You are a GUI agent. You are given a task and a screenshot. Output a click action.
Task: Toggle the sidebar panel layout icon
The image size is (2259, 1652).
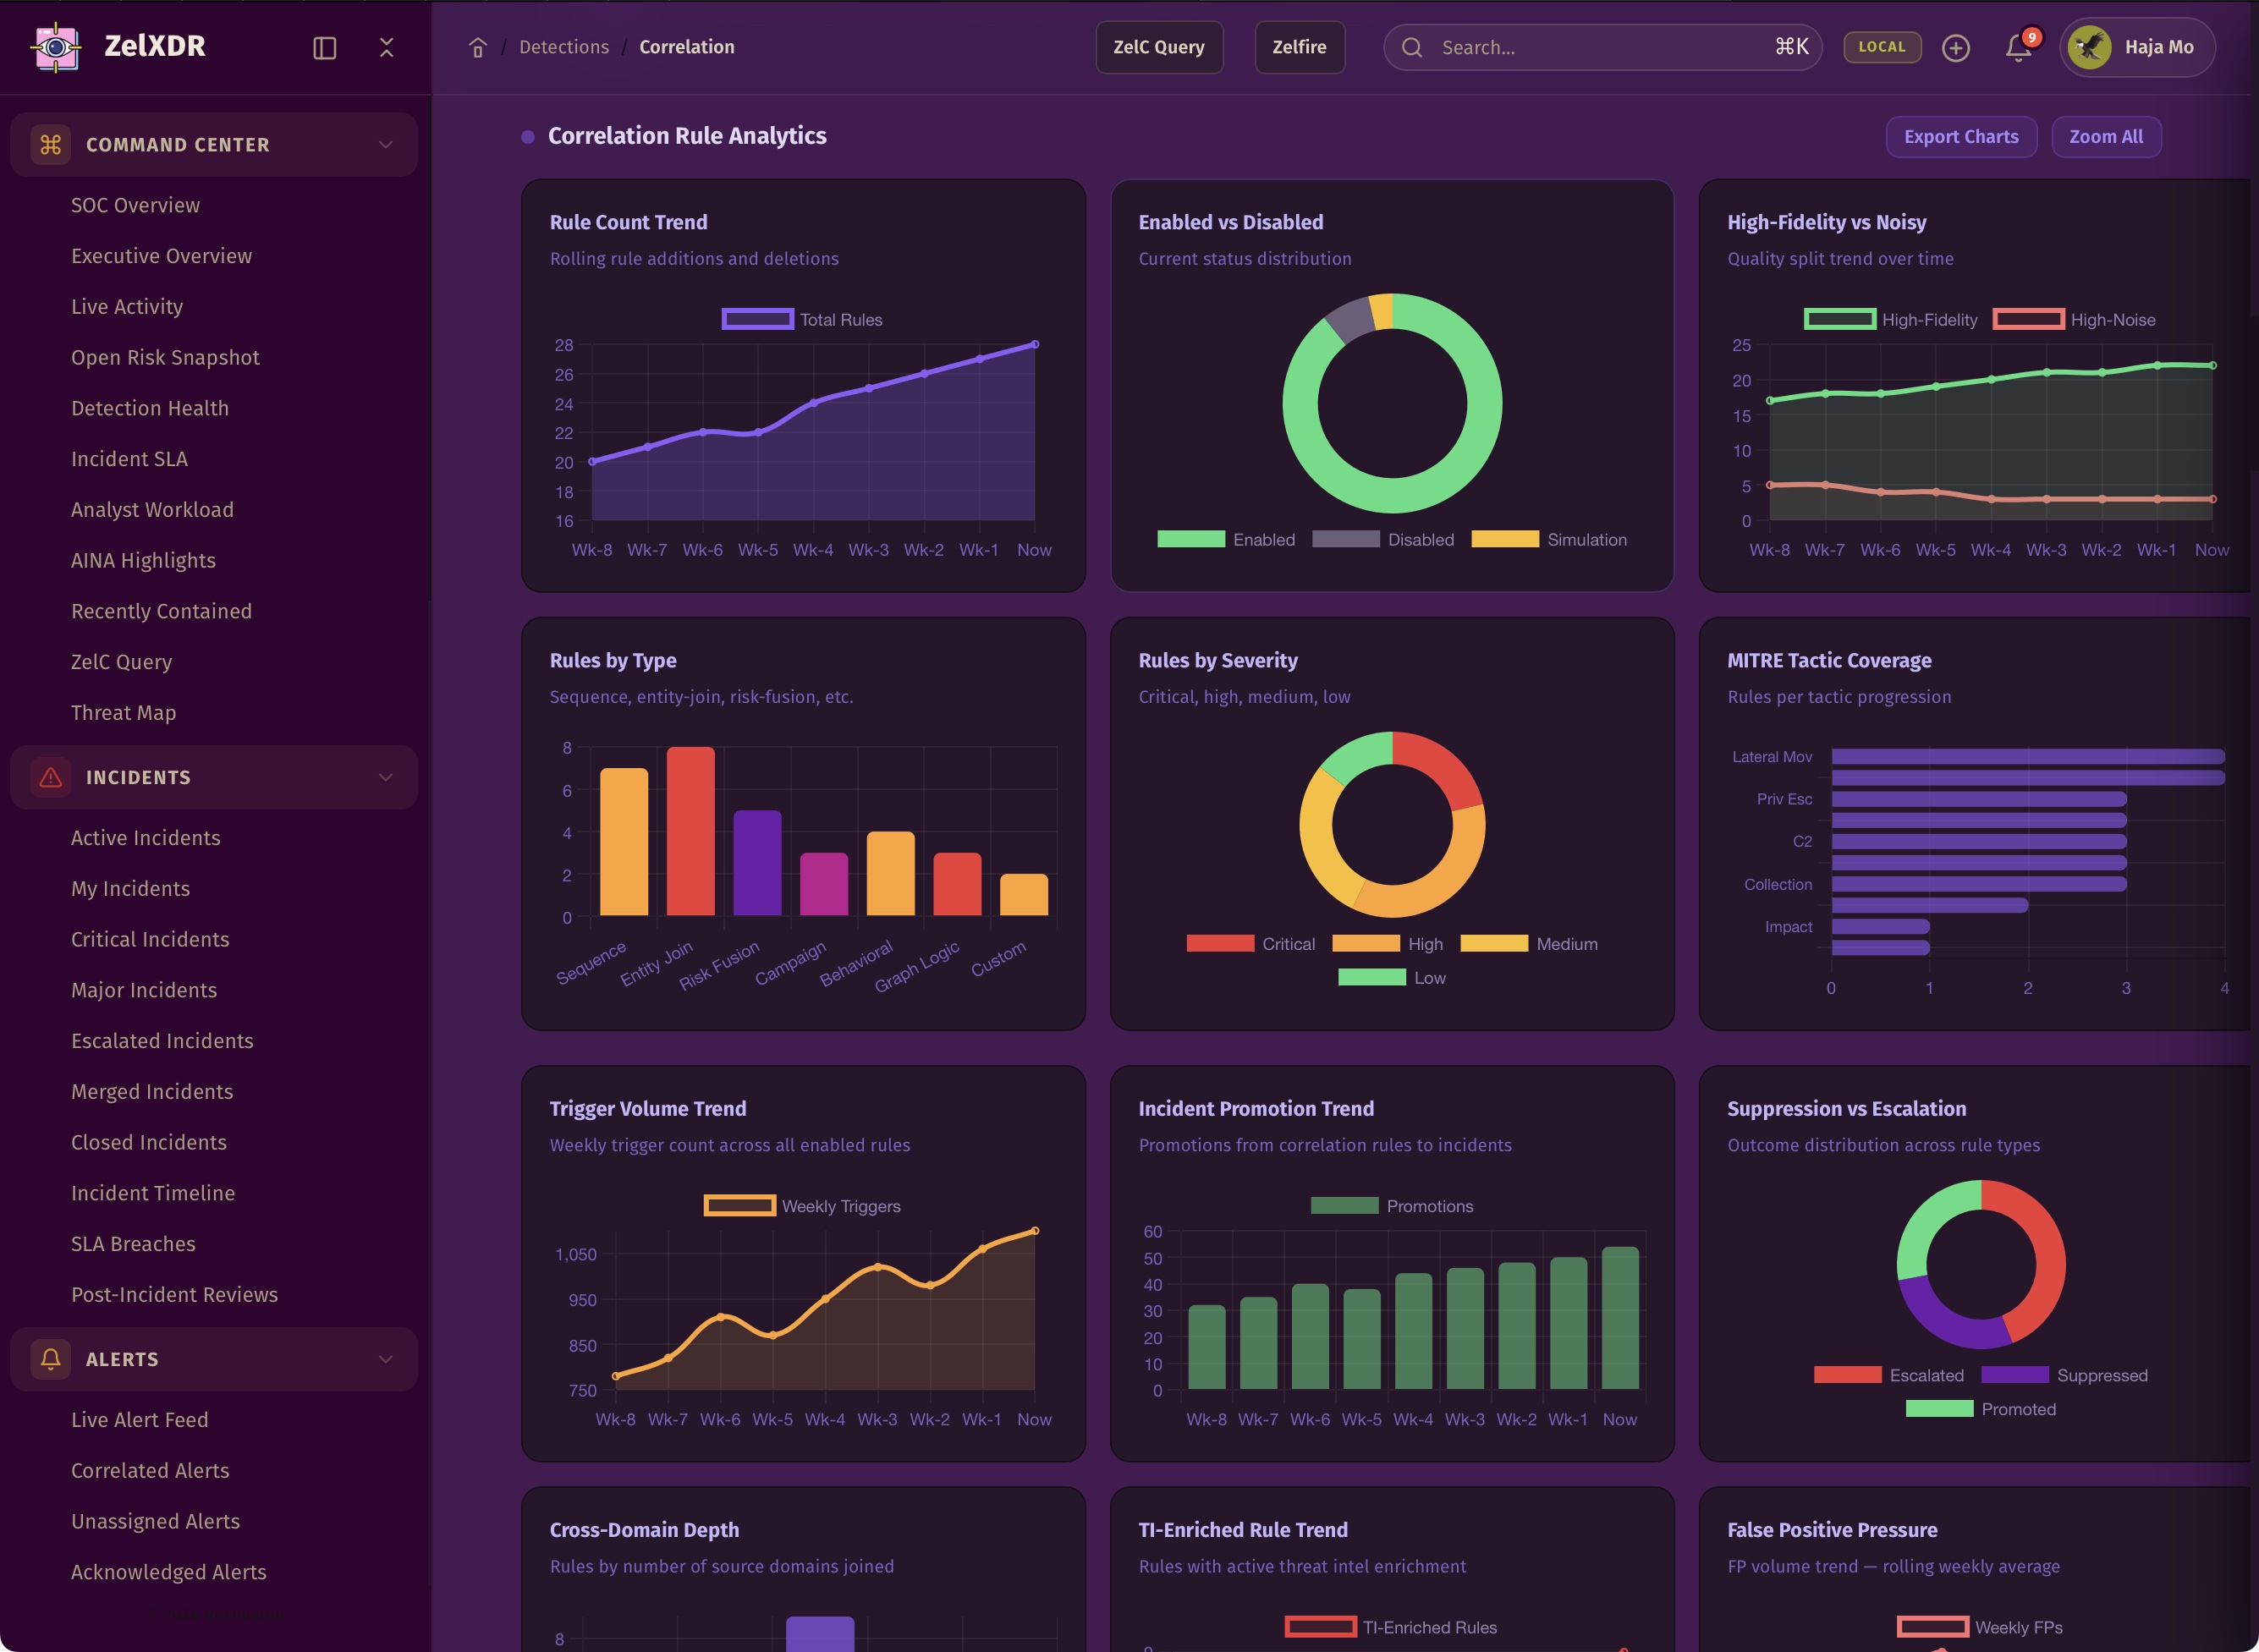point(324,48)
